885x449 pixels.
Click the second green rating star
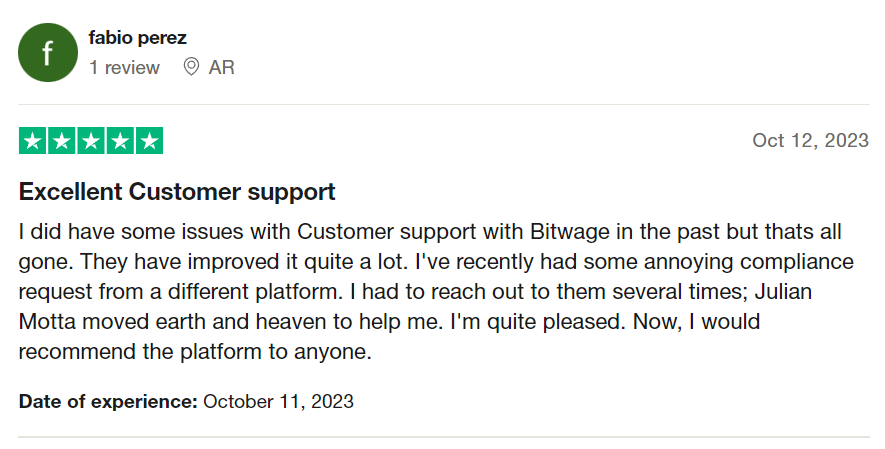click(62, 141)
